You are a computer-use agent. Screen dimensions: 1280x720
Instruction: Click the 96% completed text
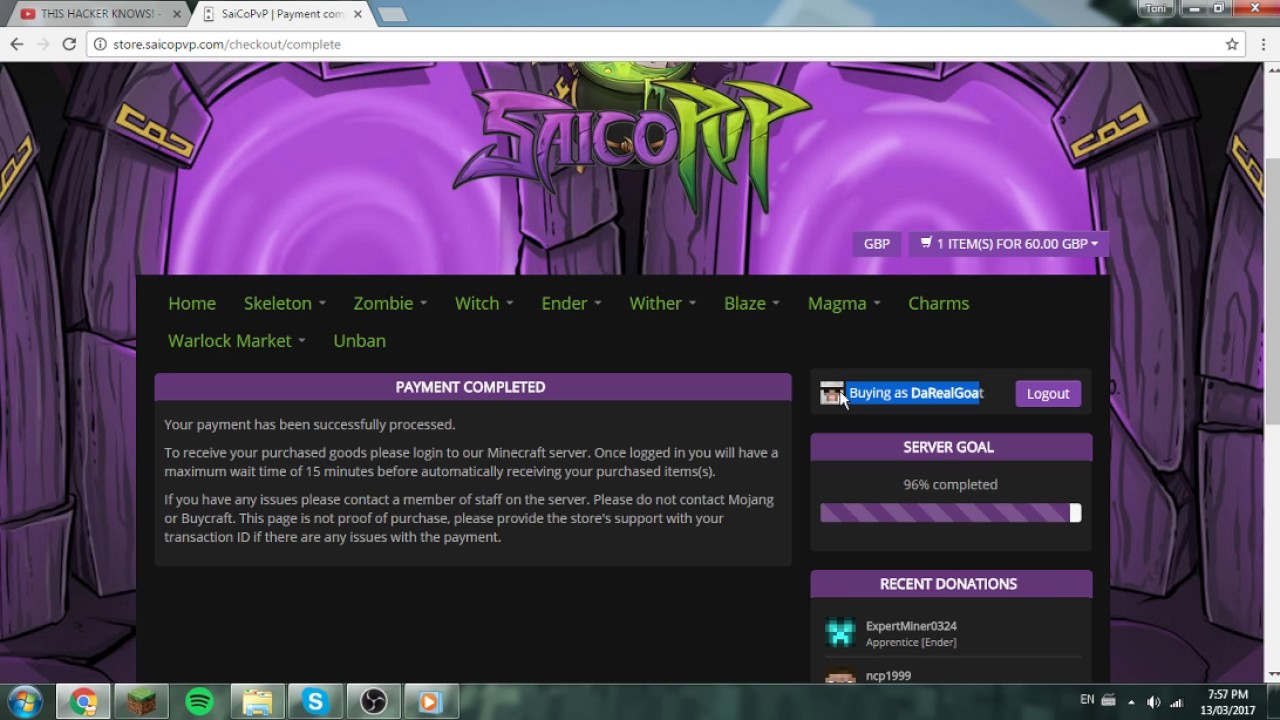(950, 484)
